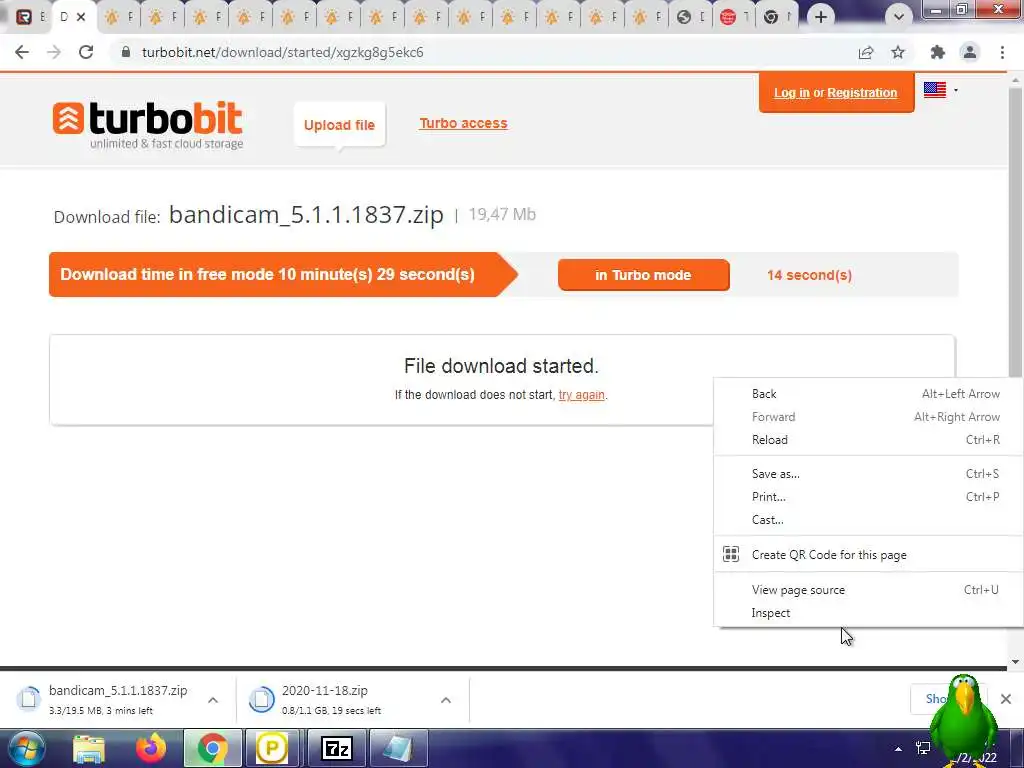Open Windows Explorer from the taskbar
This screenshot has height=768, width=1024.
(89, 748)
